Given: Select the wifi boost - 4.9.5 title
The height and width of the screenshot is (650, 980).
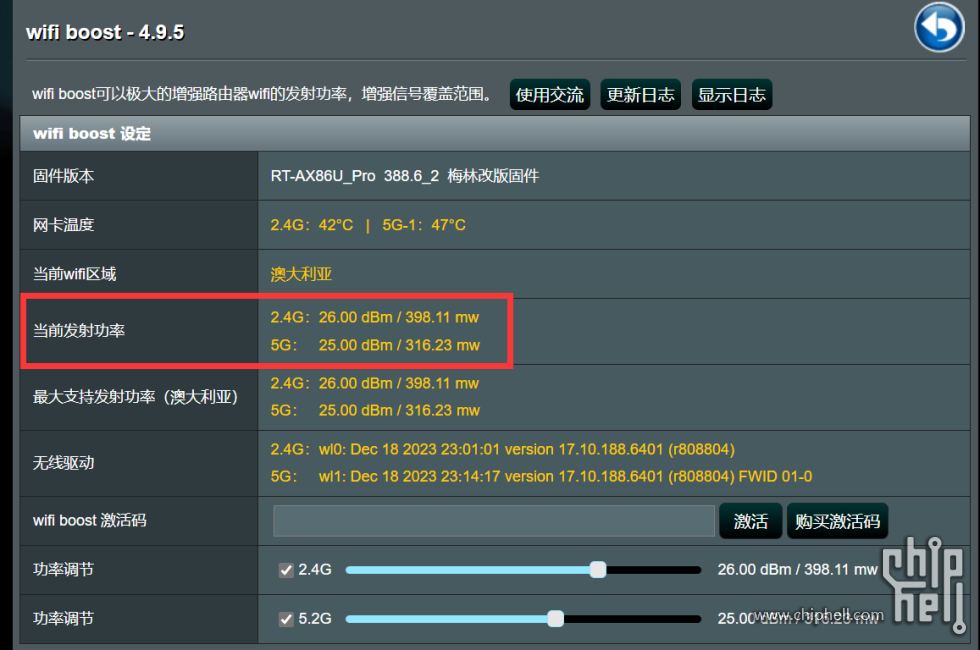Looking at the screenshot, I should click(x=105, y=32).
